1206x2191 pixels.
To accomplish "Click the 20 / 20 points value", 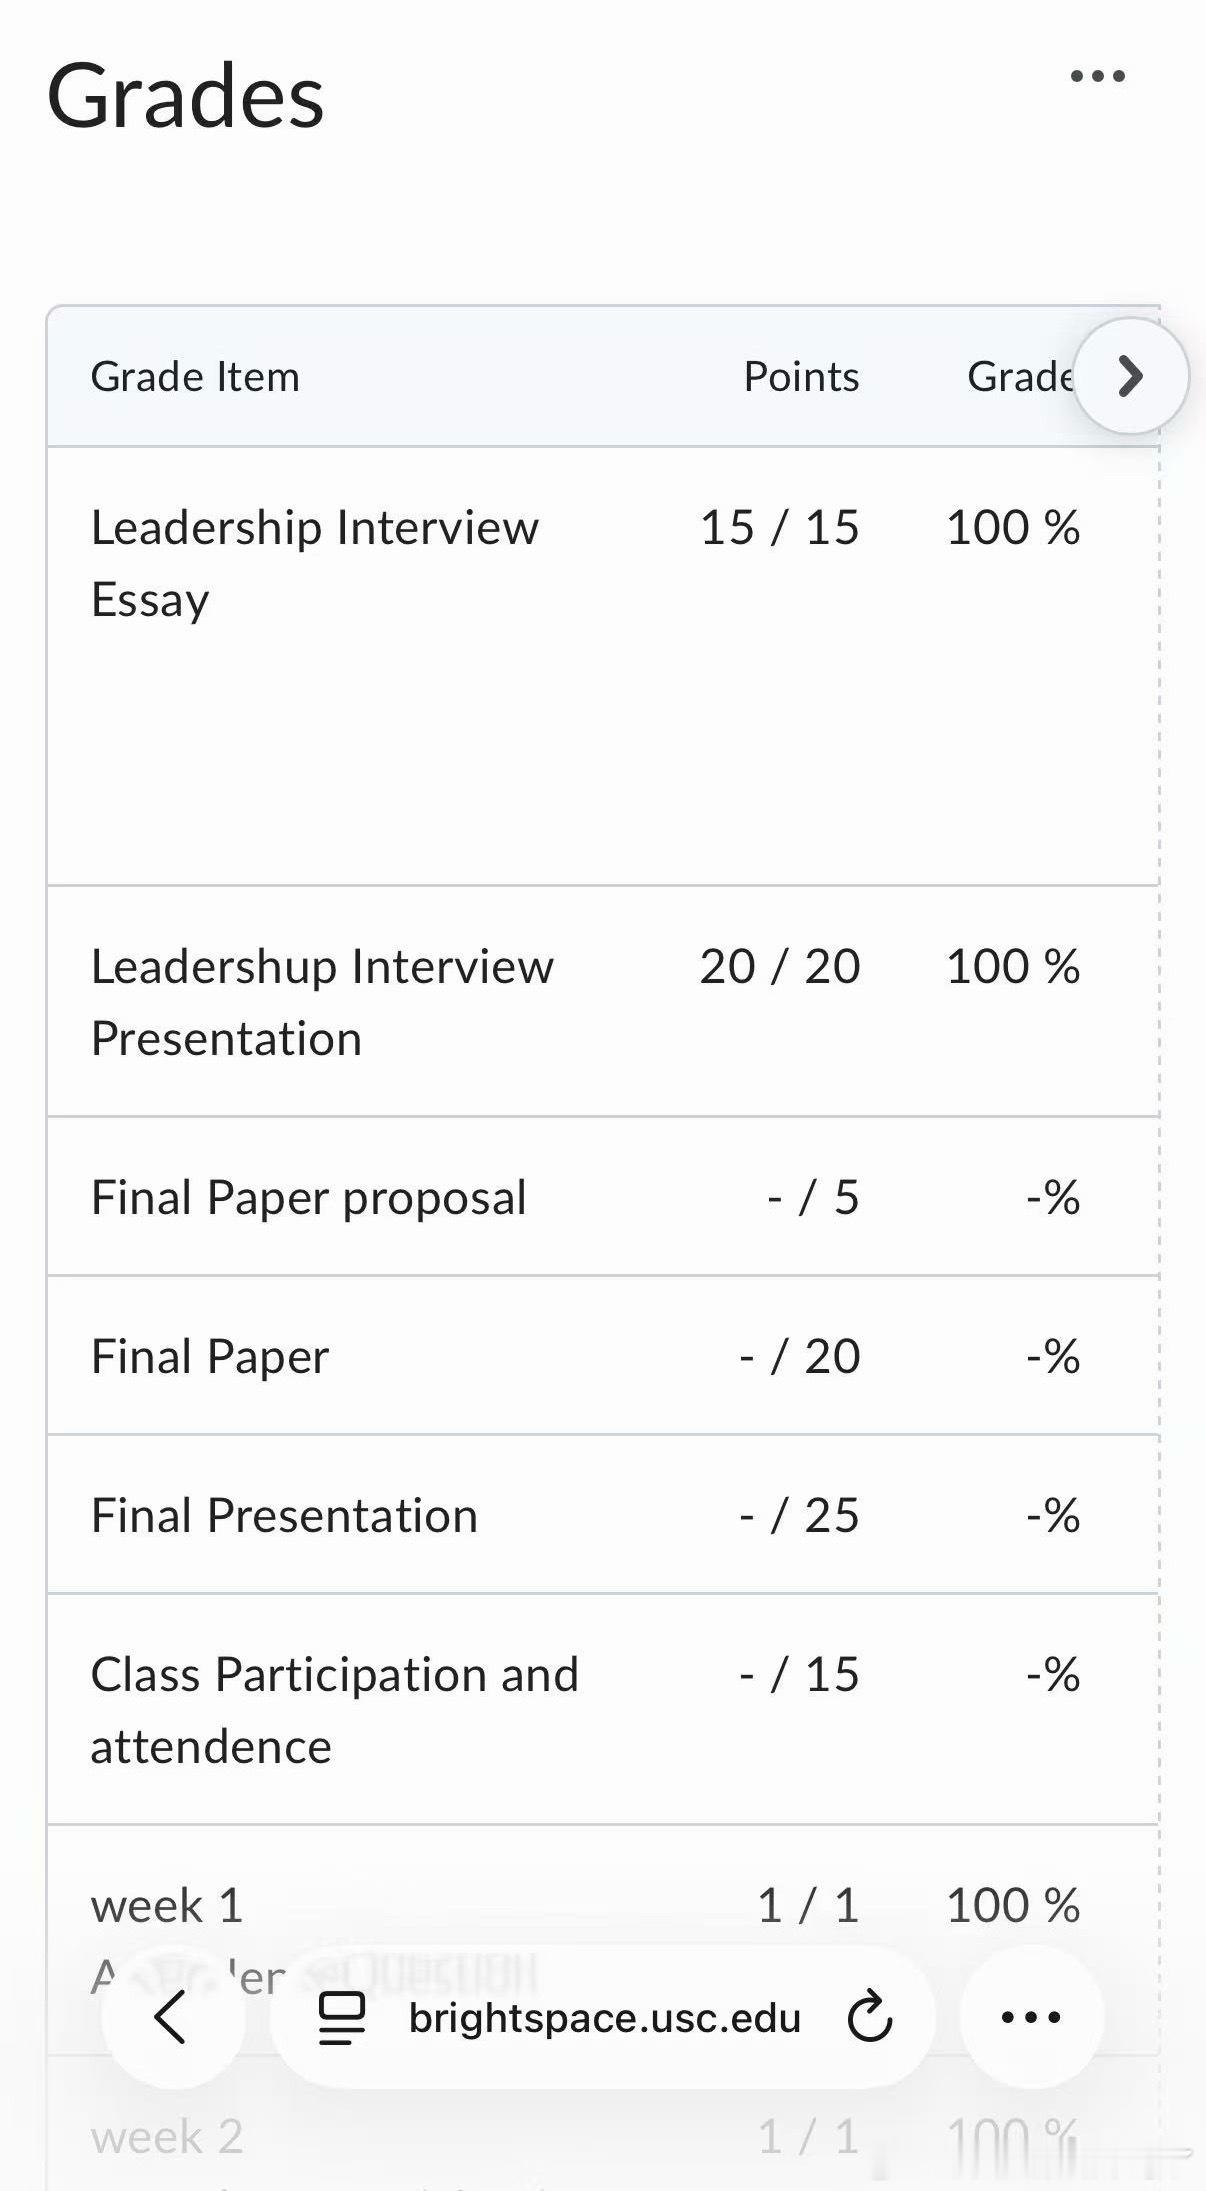I will 779,967.
